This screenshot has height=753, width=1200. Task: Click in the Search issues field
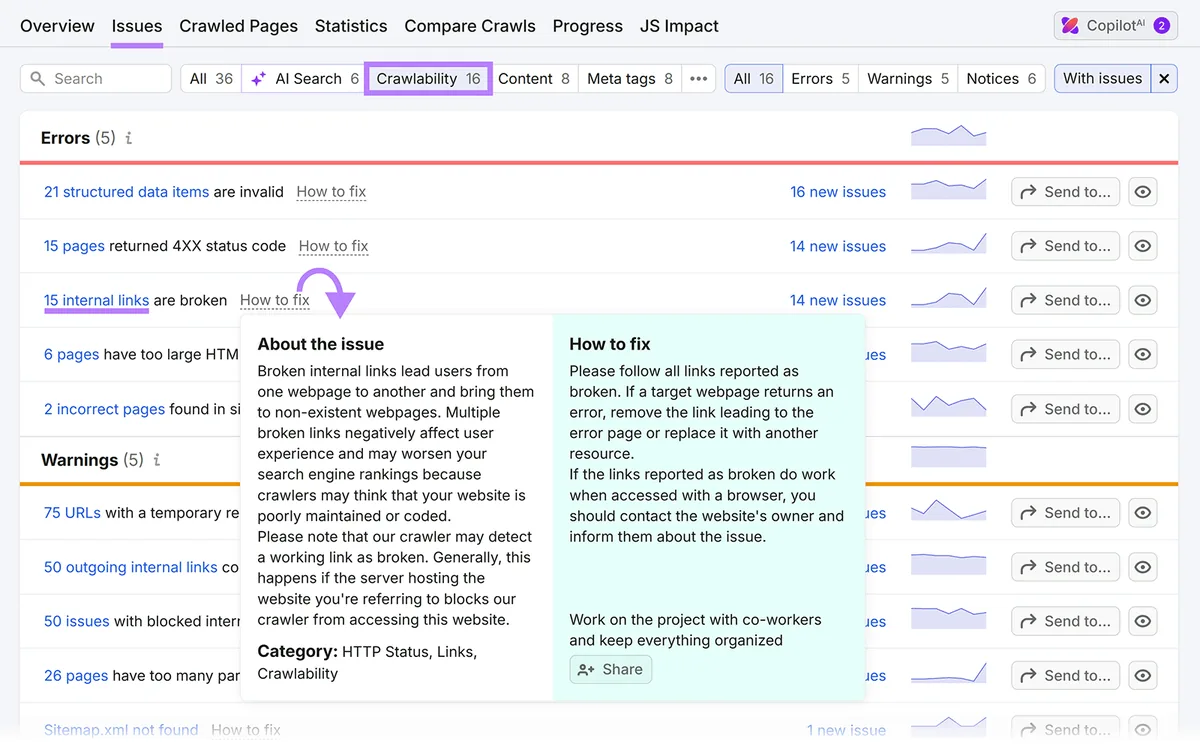pos(96,79)
